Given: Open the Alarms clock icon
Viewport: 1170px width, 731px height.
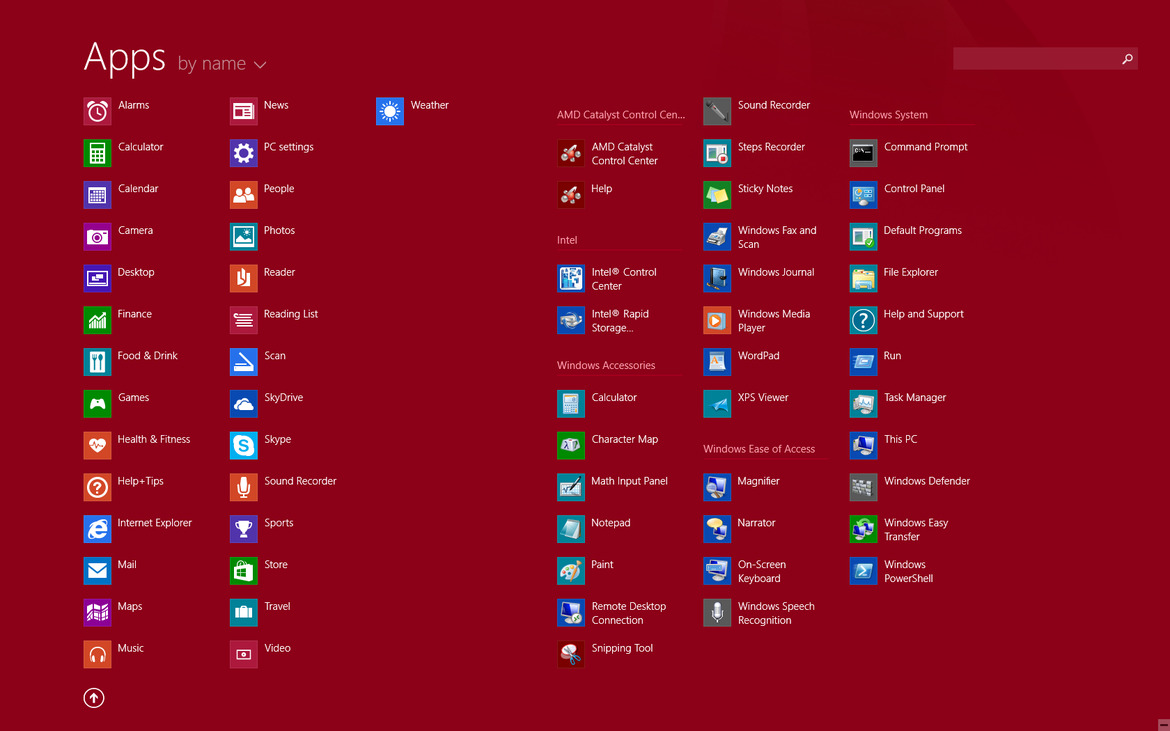Looking at the screenshot, I should point(97,111).
